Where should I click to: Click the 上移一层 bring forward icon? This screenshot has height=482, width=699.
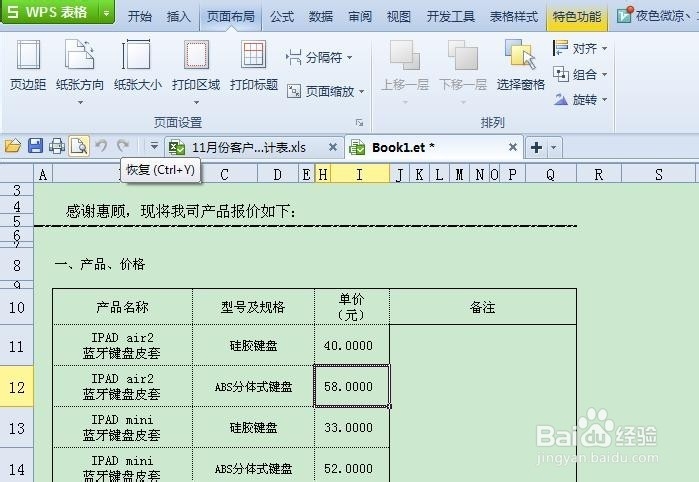click(405, 55)
